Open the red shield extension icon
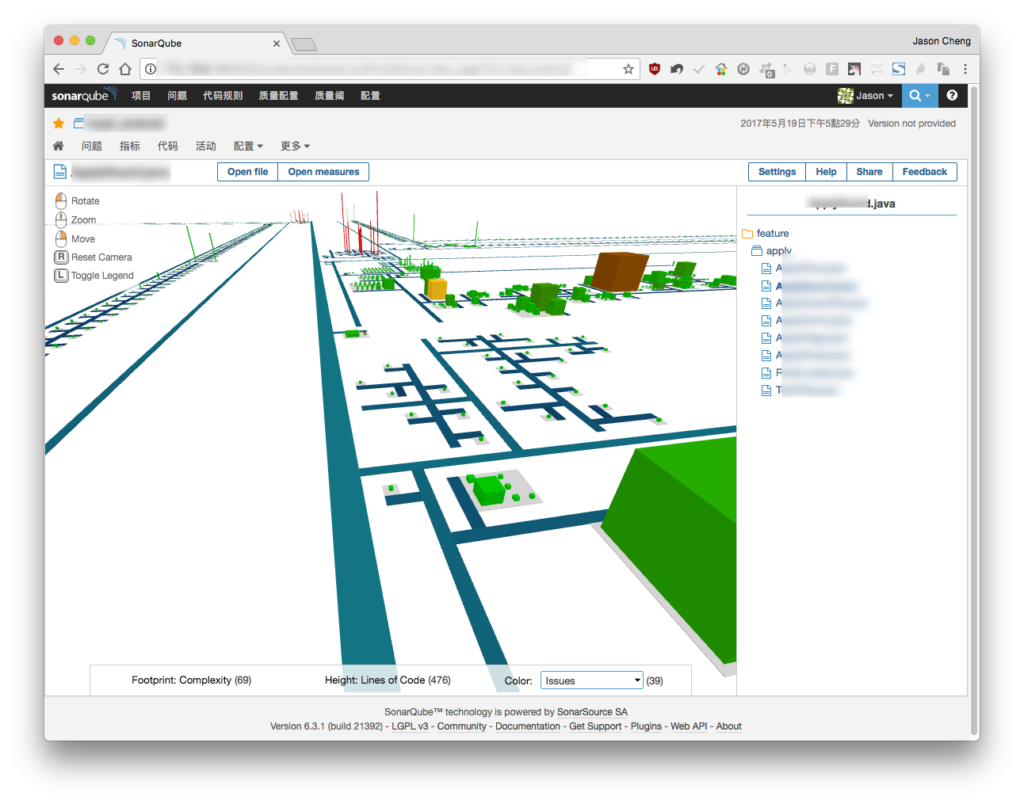Screen dimensions: 1024x804 pos(654,69)
